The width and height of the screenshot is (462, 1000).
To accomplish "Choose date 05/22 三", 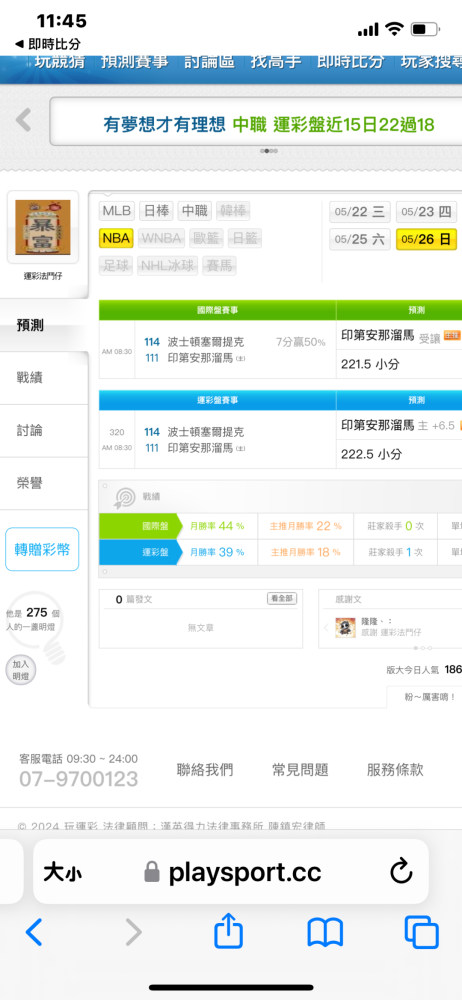I will click(x=360, y=212).
